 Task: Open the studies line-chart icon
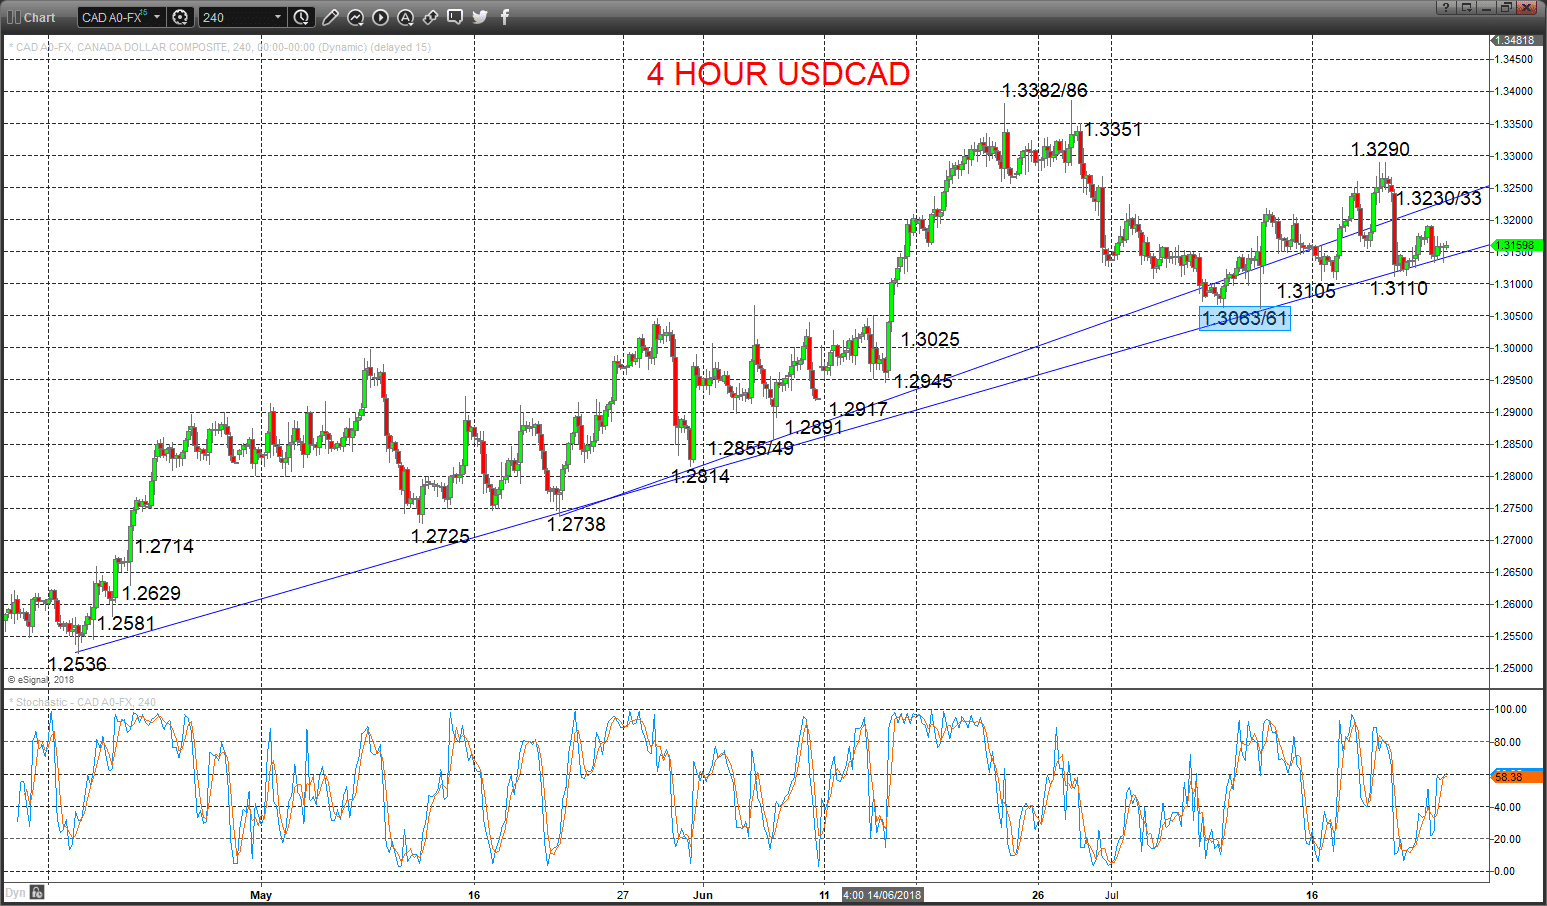(x=355, y=17)
